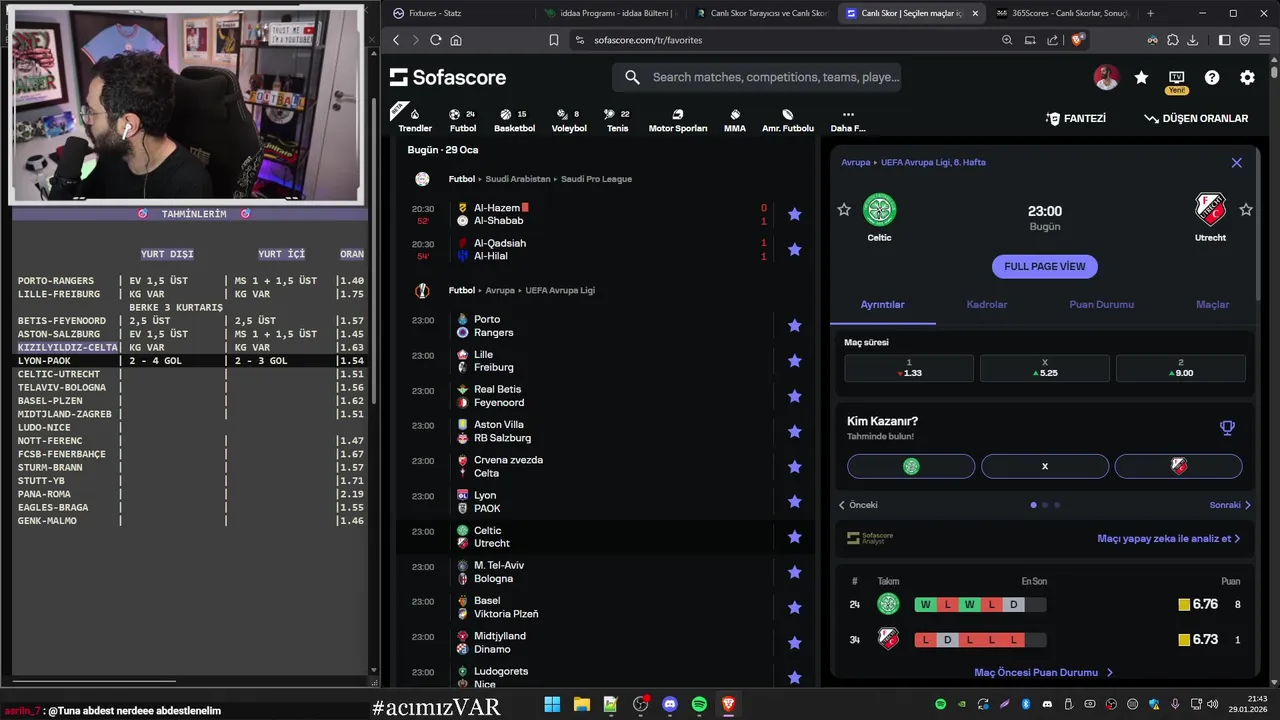This screenshot has width=1280, height=720.
Task: Click Maçı yapay zeka ile analiz et
Action: click(x=1168, y=538)
